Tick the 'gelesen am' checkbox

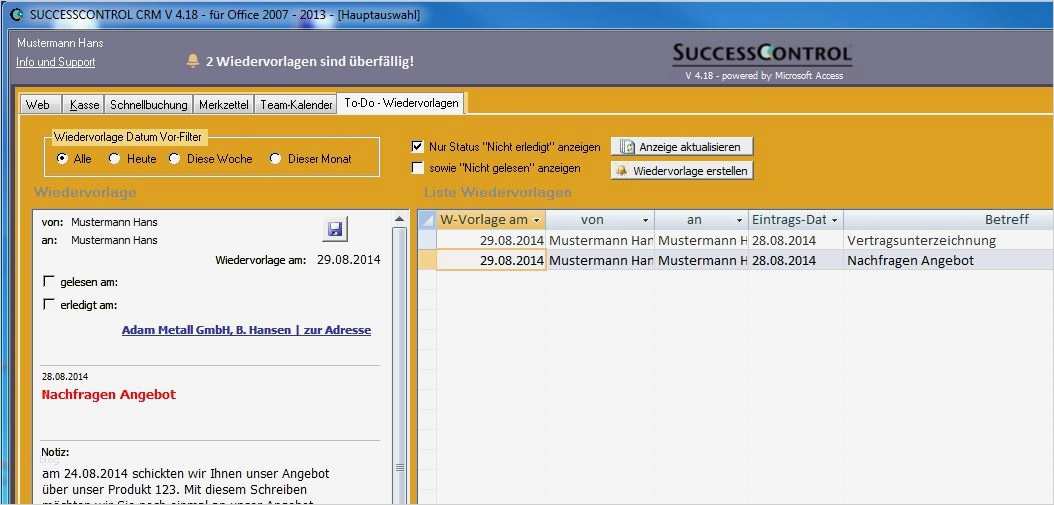(x=48, y=281)
